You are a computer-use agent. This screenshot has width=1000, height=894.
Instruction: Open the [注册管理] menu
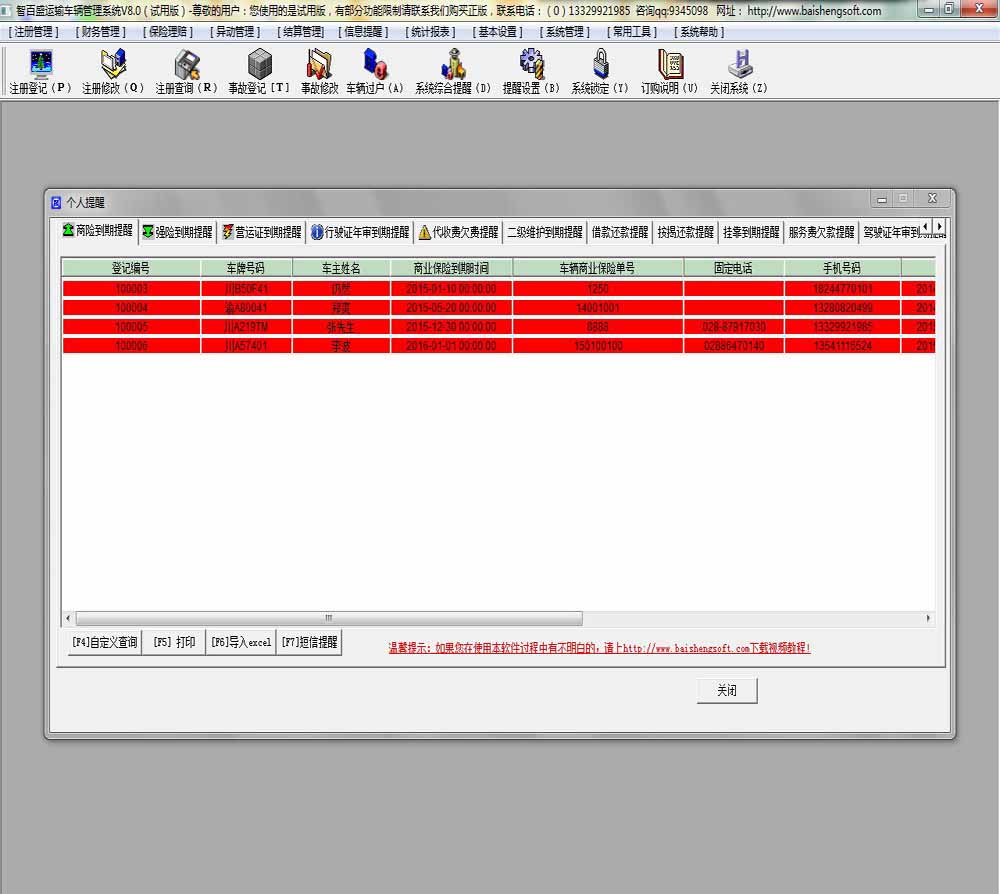point(34,32)
